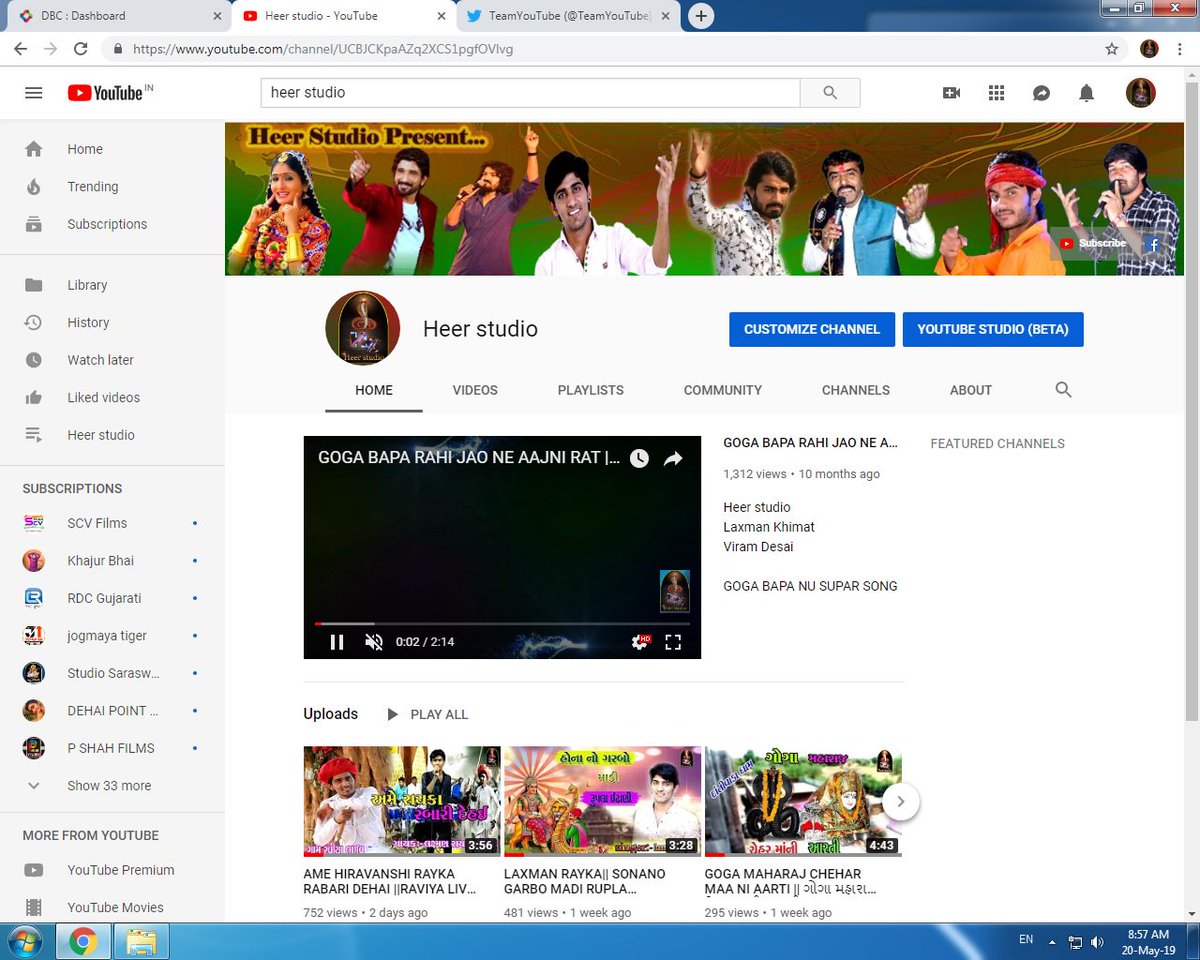Open the P SHAH FILMS subscription

[x=112, y=748]
